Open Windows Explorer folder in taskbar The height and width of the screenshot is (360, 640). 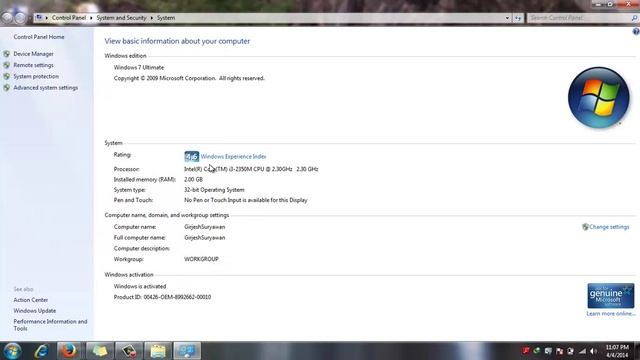158,351
